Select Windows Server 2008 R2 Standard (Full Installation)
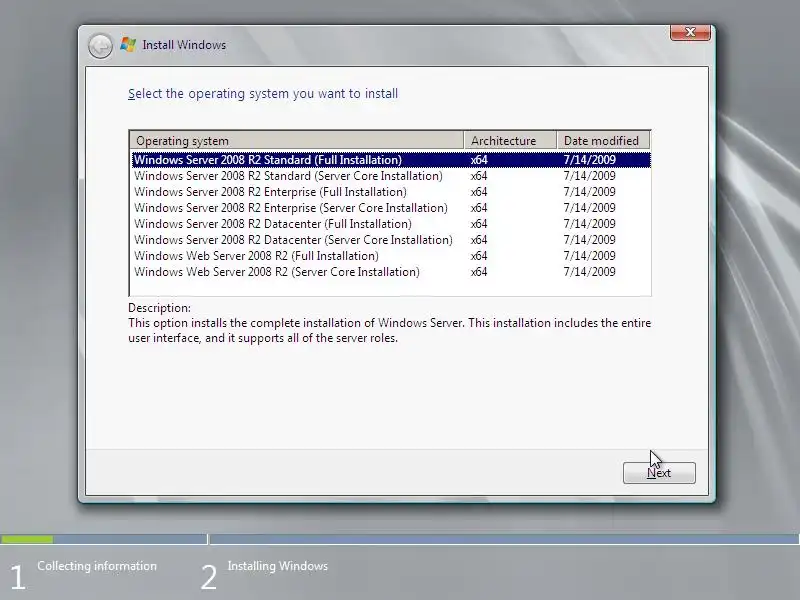Screen dimensions: 800x600 click(391, 160)
